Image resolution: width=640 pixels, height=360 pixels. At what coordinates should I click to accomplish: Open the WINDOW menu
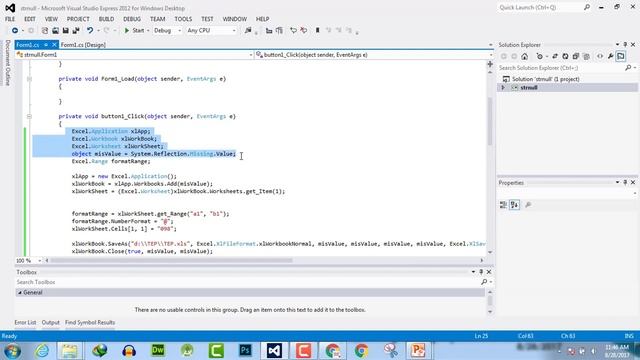235,19
